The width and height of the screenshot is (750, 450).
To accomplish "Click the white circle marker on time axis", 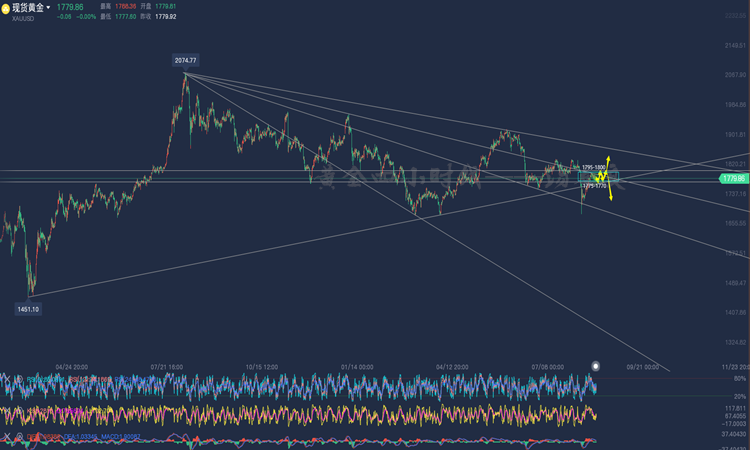I will point(596,366).
